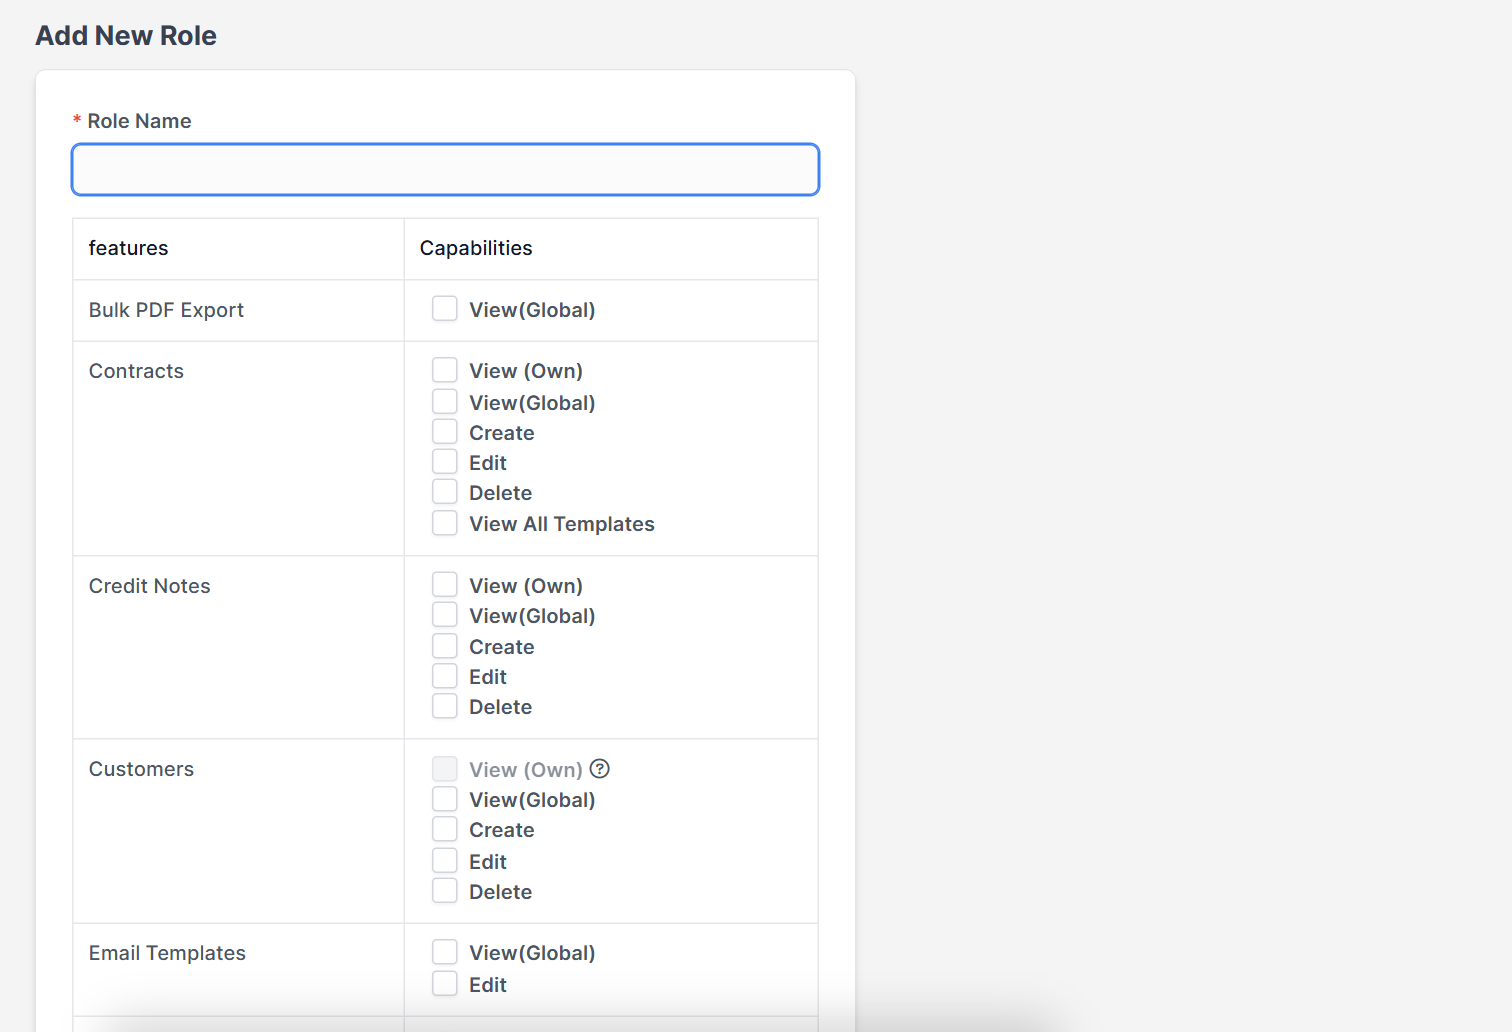This screenshot has width=1512, height=1032.
Task: Tick the Credit Notes Create checkbox
Action: coord(445,645)
